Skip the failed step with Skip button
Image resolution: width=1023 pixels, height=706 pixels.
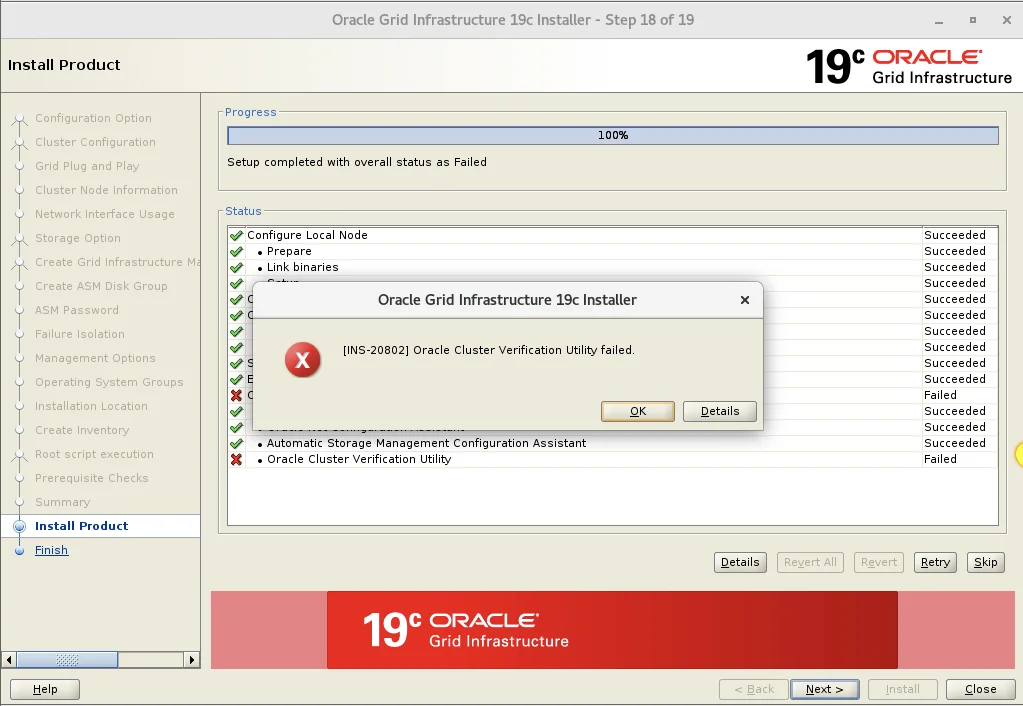point(985,562)
